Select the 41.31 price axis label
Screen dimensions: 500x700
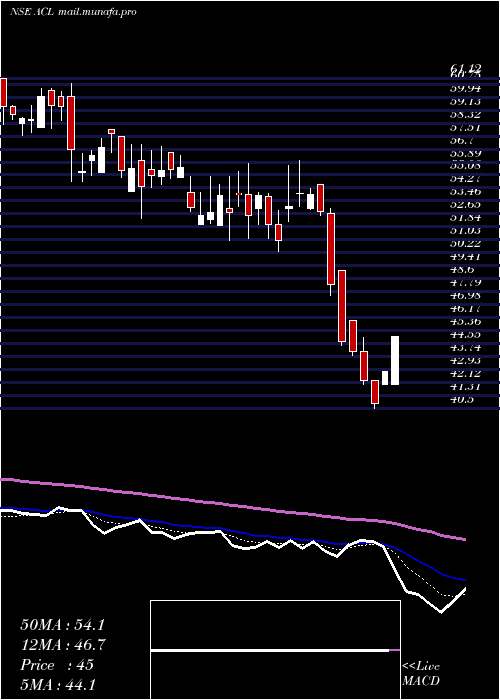pyautogui.click(x=466, y=386)
